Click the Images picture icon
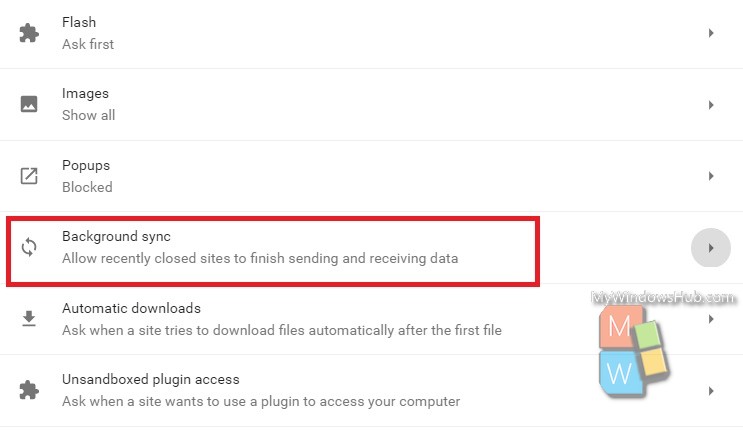Screen dimensions: 743x431 [x=29, y=104]
